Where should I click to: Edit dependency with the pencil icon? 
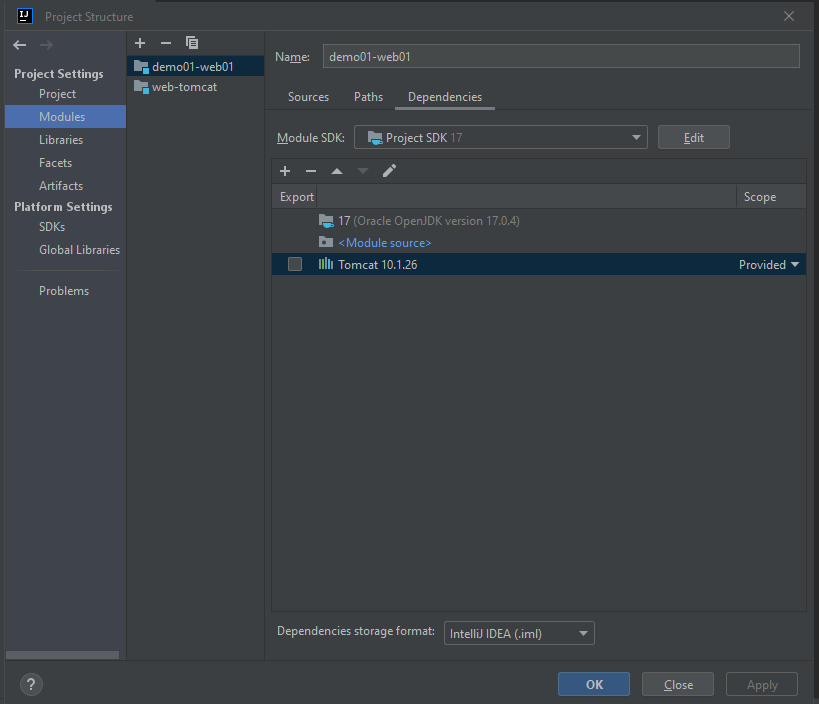coord(389,171)
